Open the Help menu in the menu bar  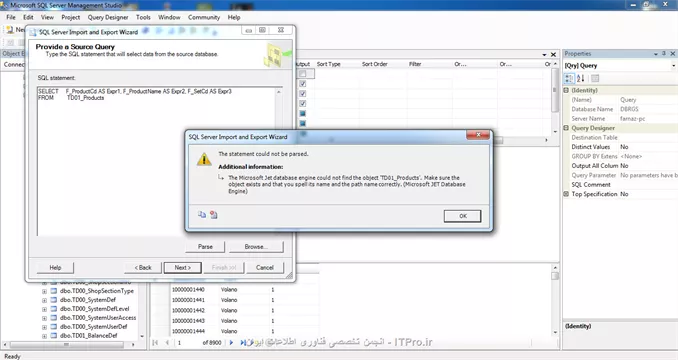(234, 17)
